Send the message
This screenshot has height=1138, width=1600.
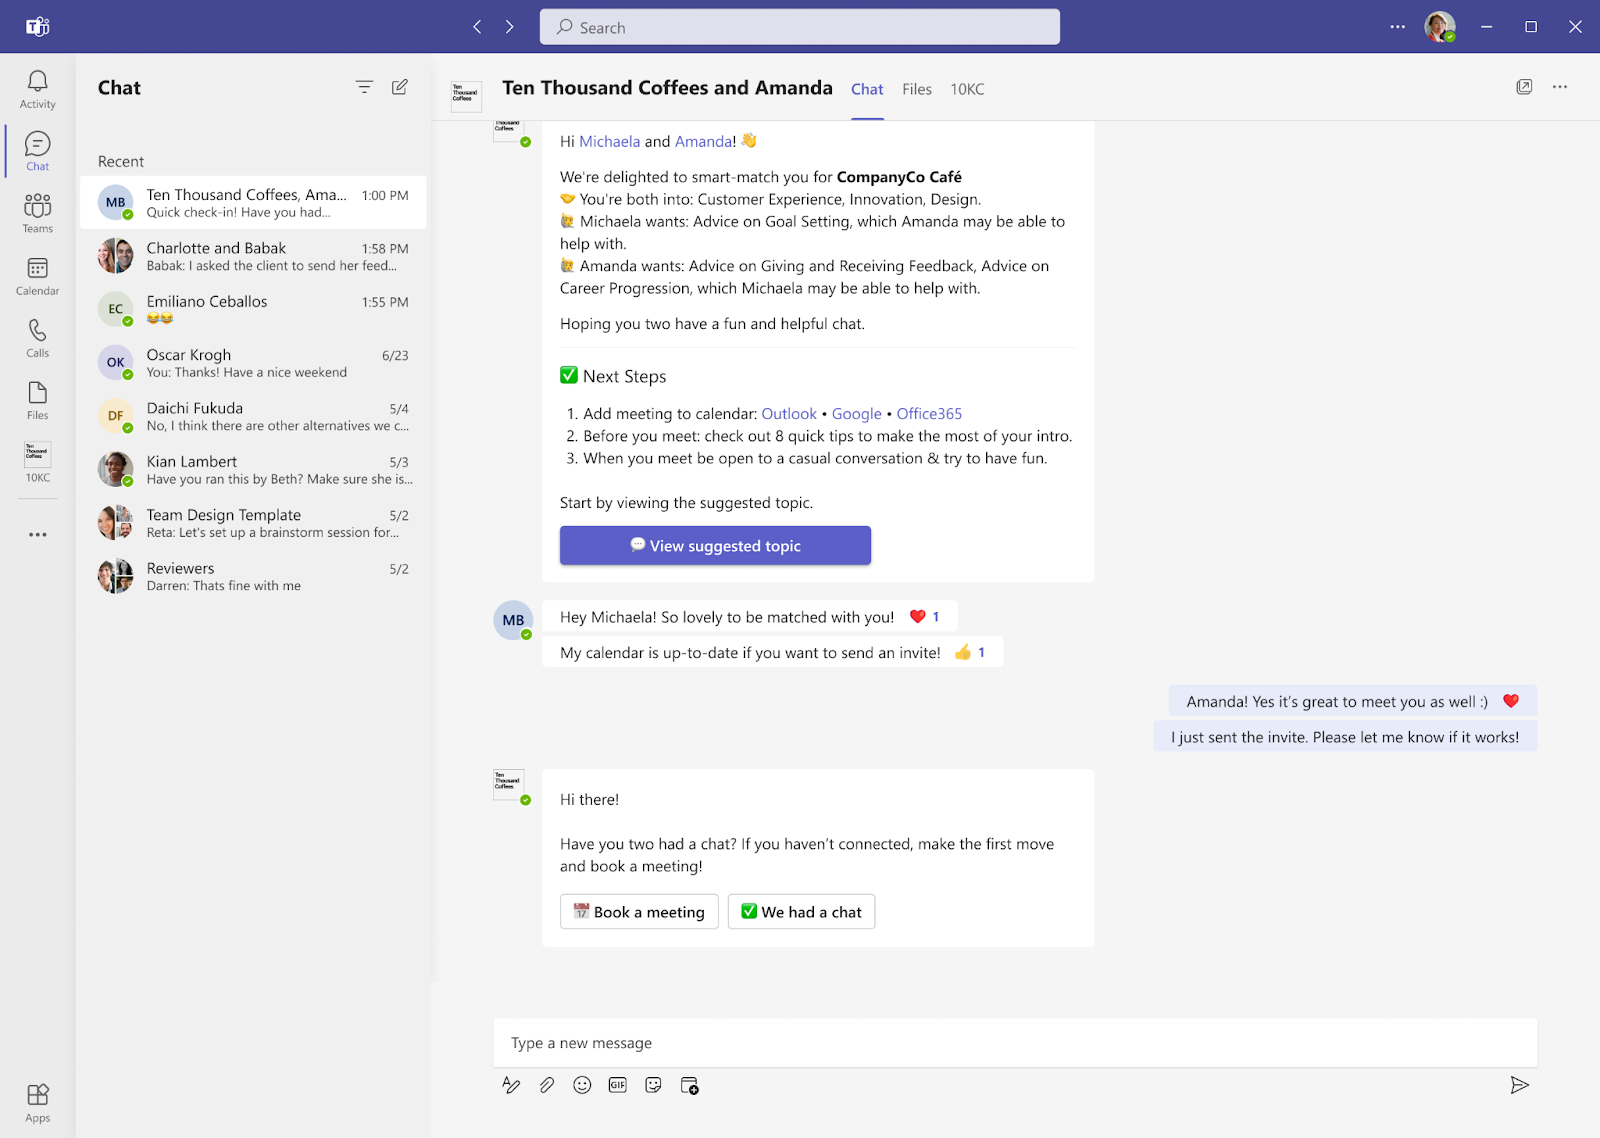(1519, 1085)
